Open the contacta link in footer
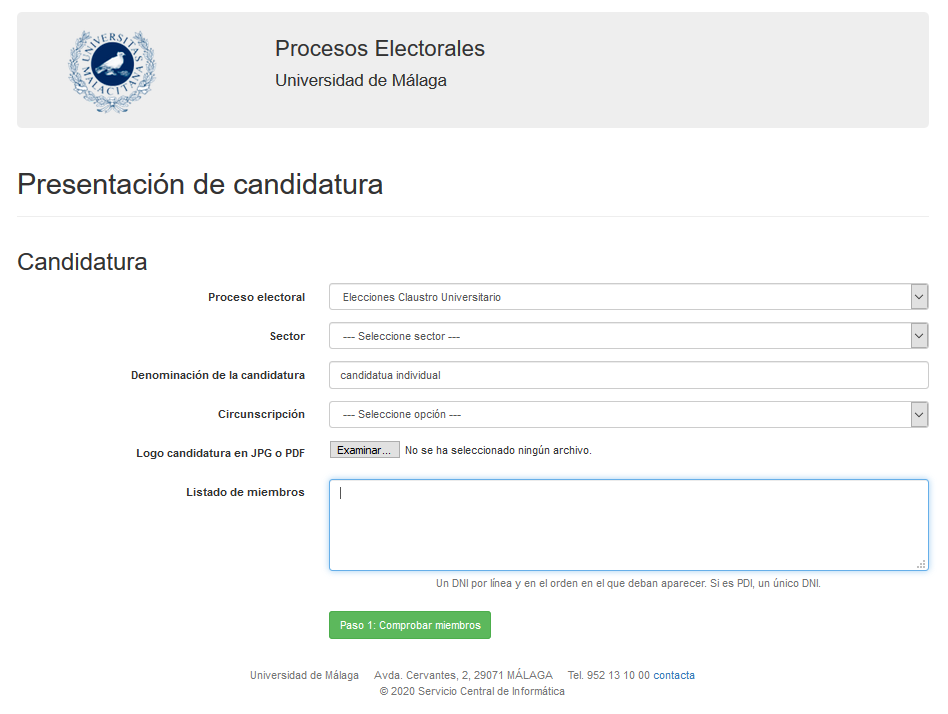The width and height of the screenshot is (948, 714). tap(674, 675)
